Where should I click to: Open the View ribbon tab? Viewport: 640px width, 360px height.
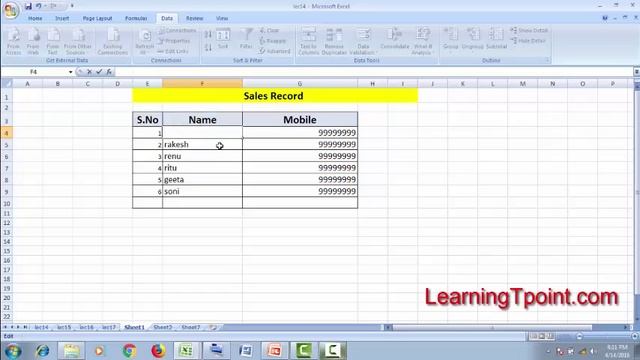[222, 18]
